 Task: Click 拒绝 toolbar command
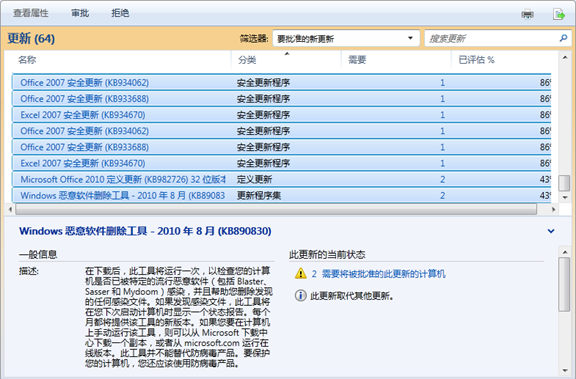(120, 13)
